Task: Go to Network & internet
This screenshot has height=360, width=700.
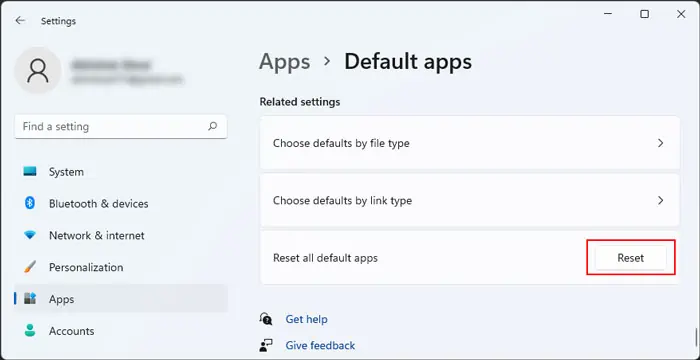Action: pyautogui.click(x=121, y=235)
